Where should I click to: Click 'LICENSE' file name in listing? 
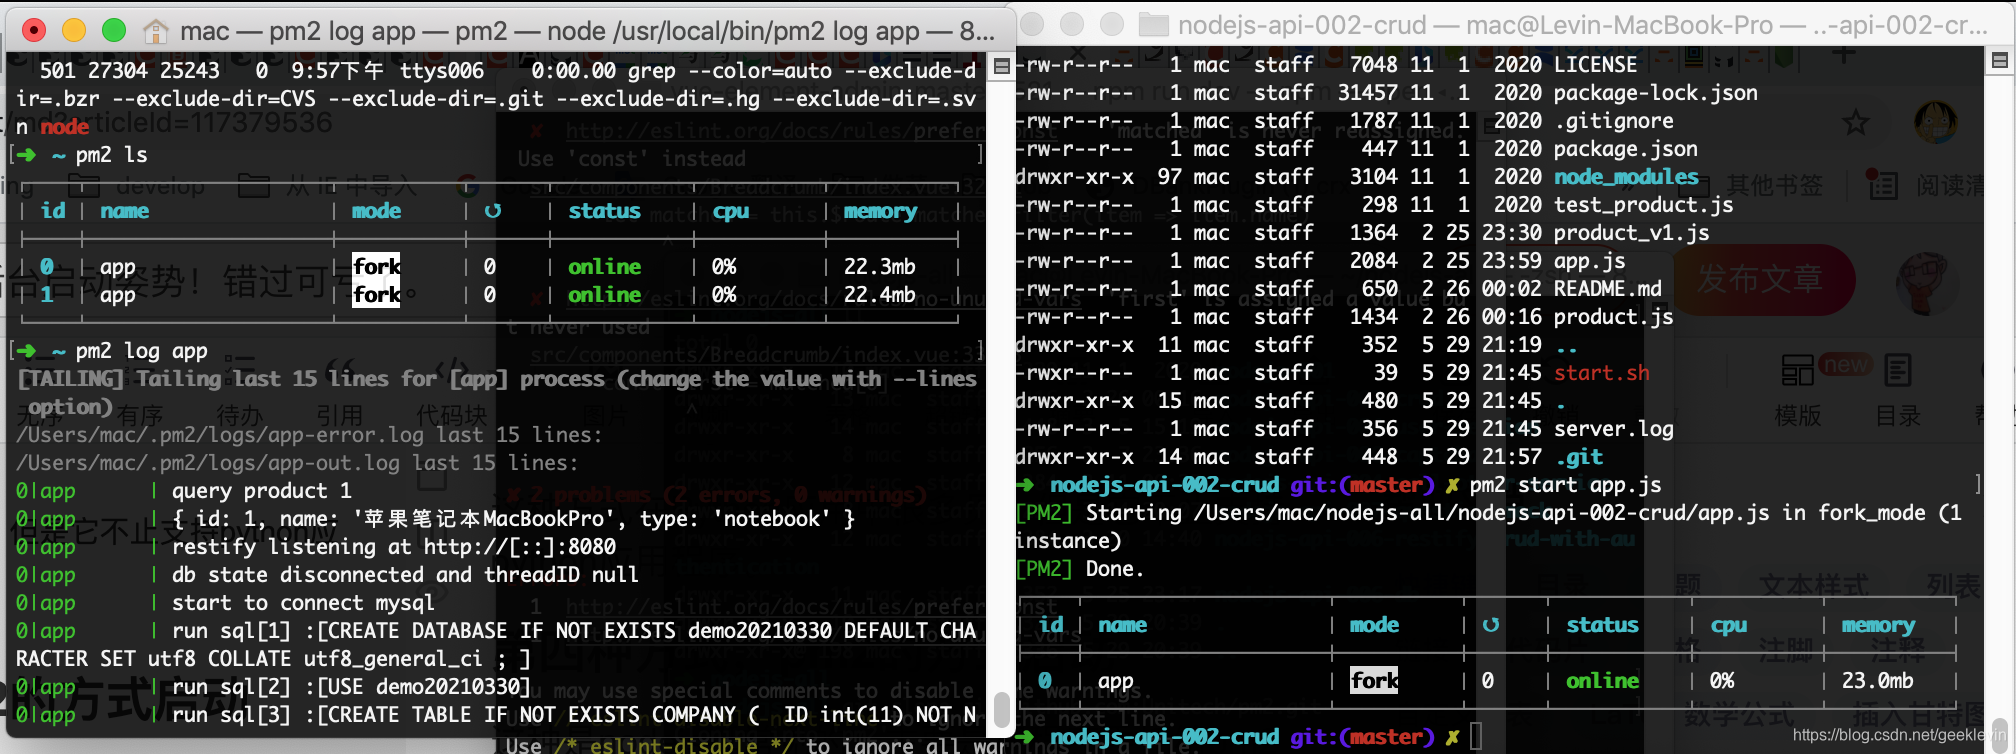tap(1595, 65)
